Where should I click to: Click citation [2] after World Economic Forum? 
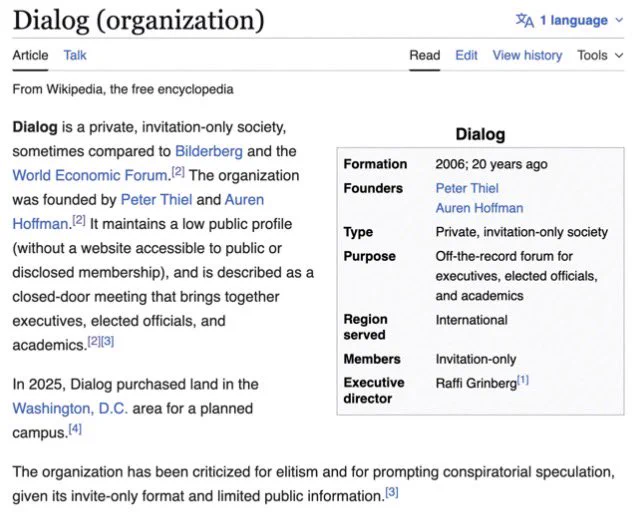pyautogui.click(x=178, y=172)
